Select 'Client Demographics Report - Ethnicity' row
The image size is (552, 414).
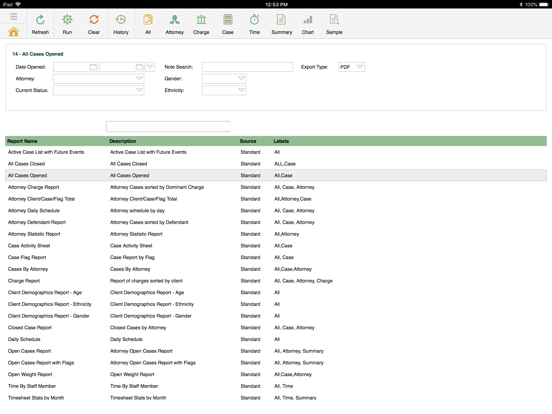click(x=276, y=304)
